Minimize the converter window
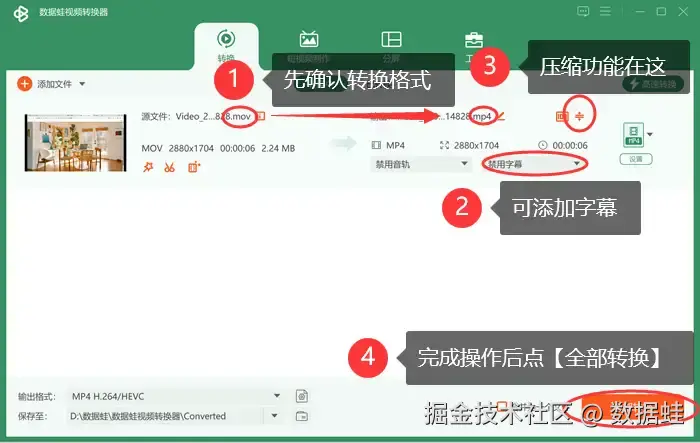700x443 pixels. click(x=640, y=12)
